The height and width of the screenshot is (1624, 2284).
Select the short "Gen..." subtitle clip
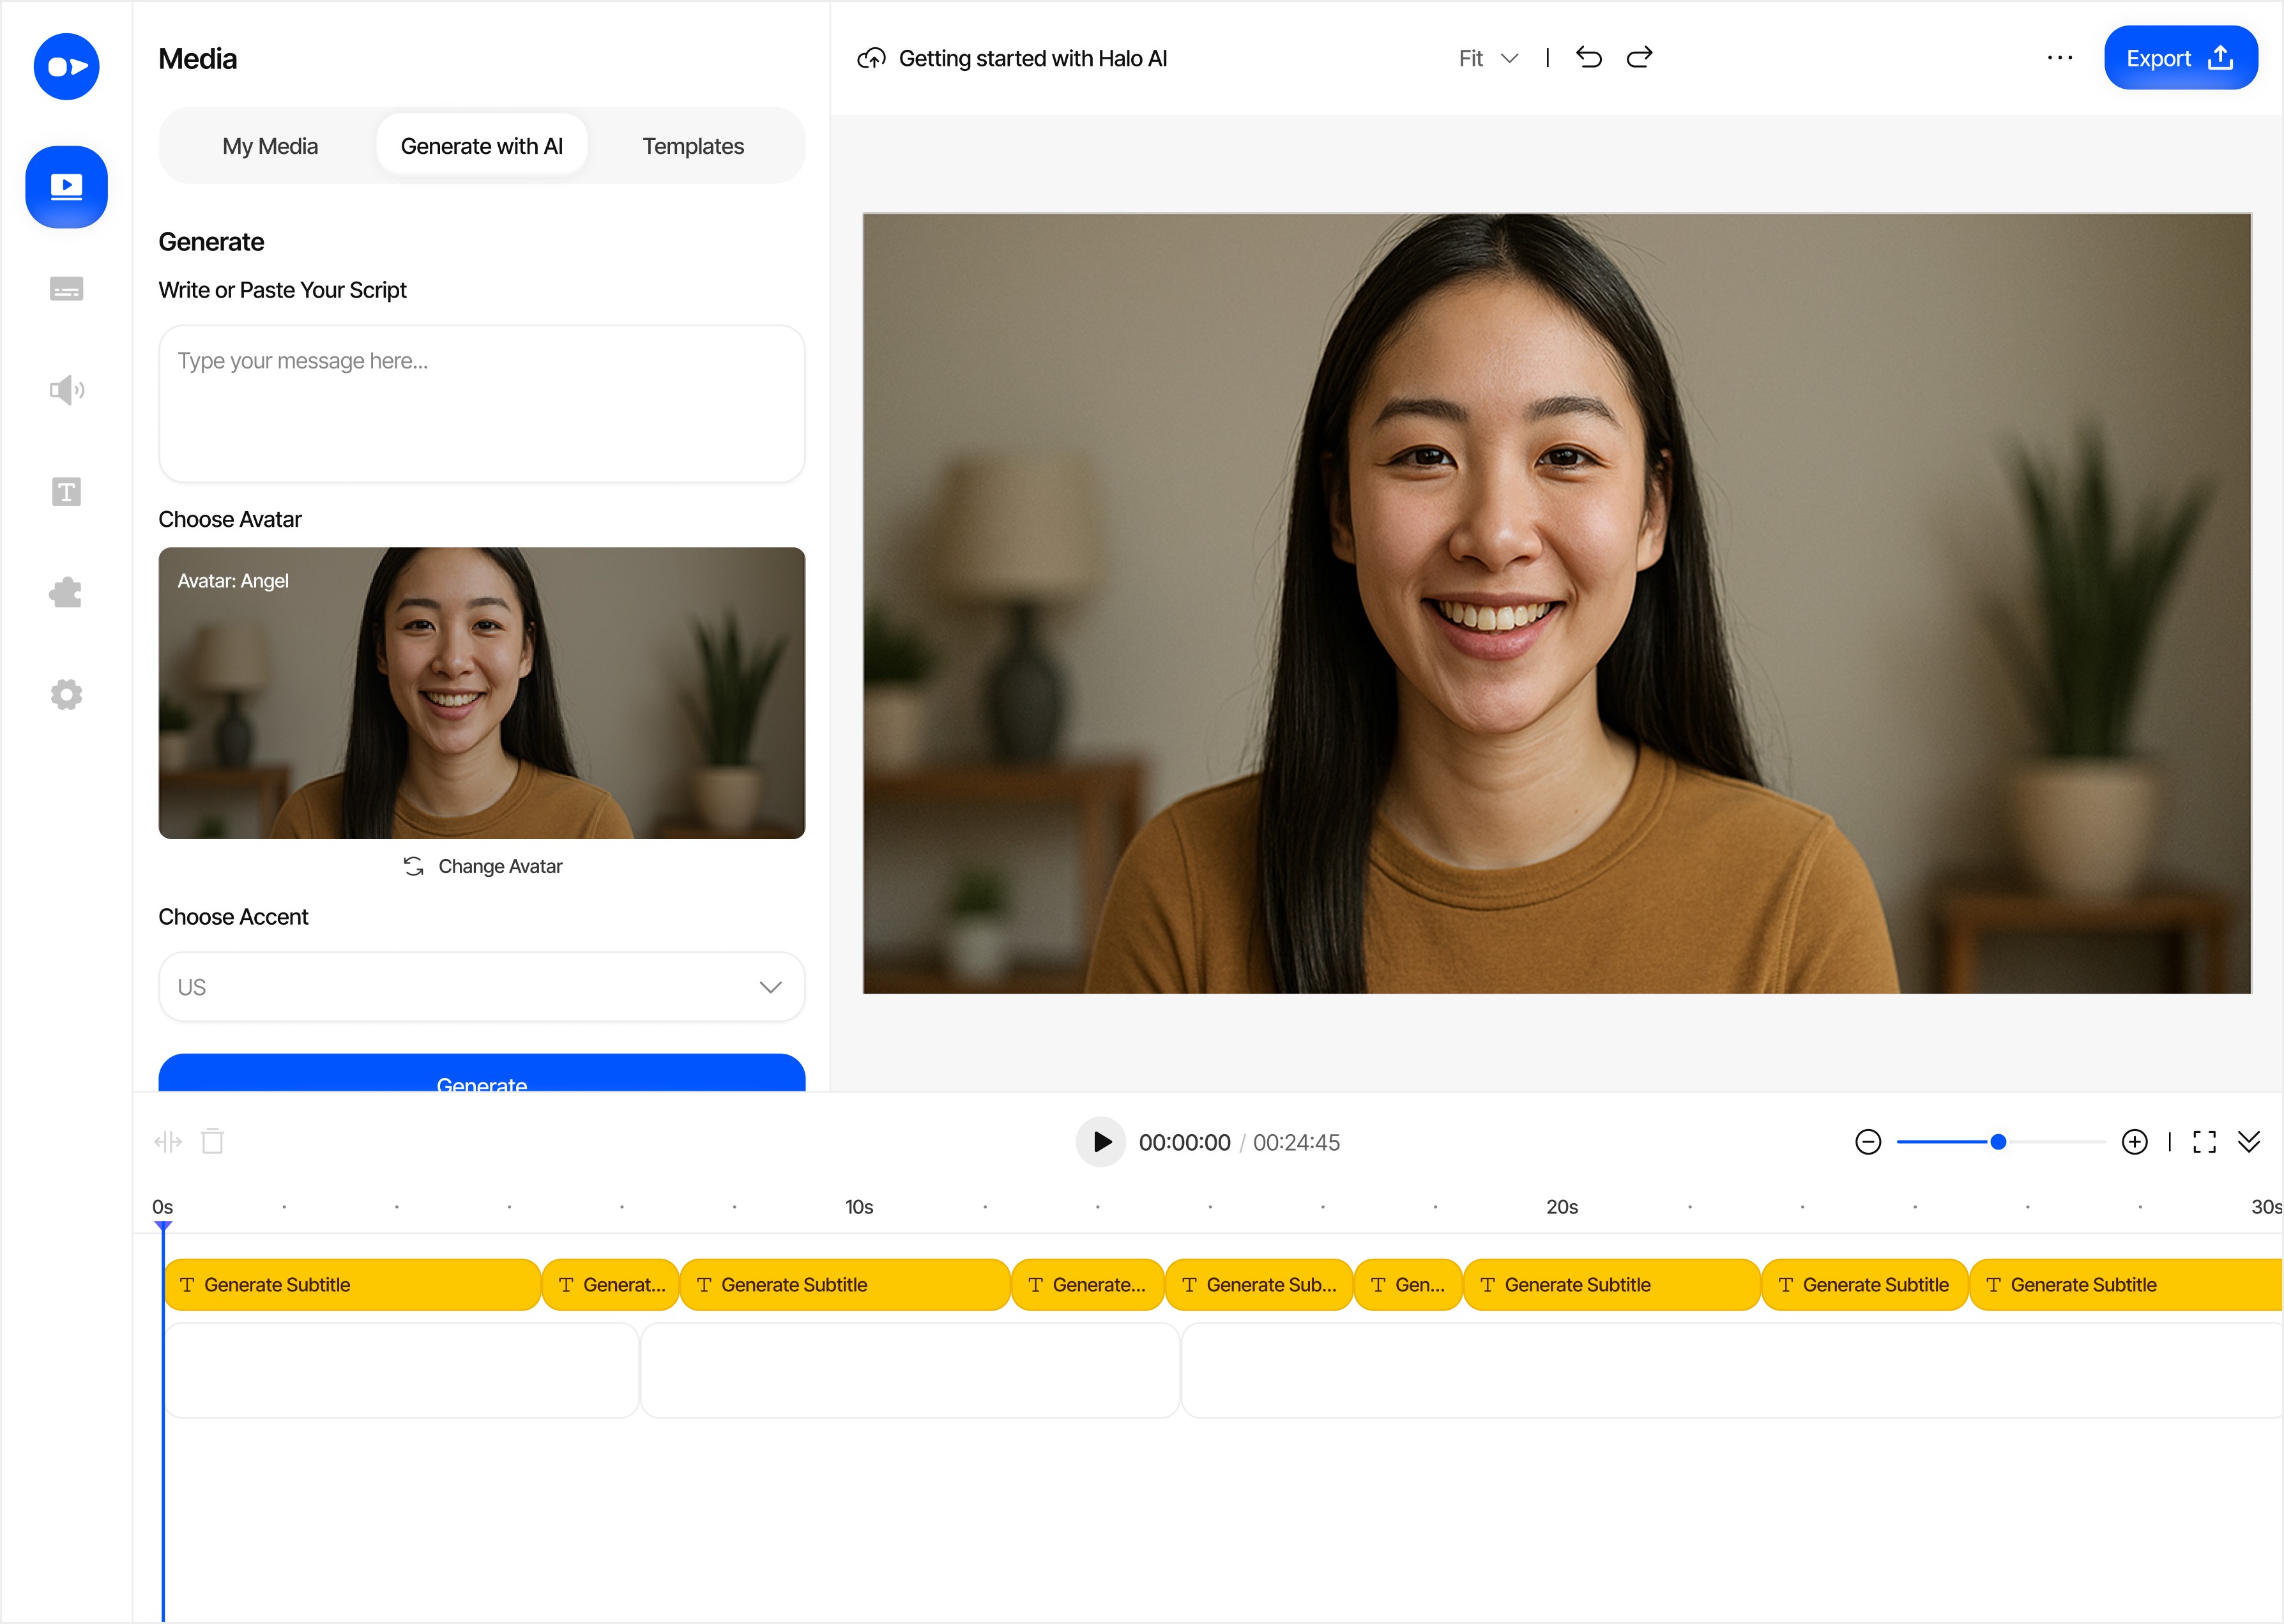tap(1408, 1285)
